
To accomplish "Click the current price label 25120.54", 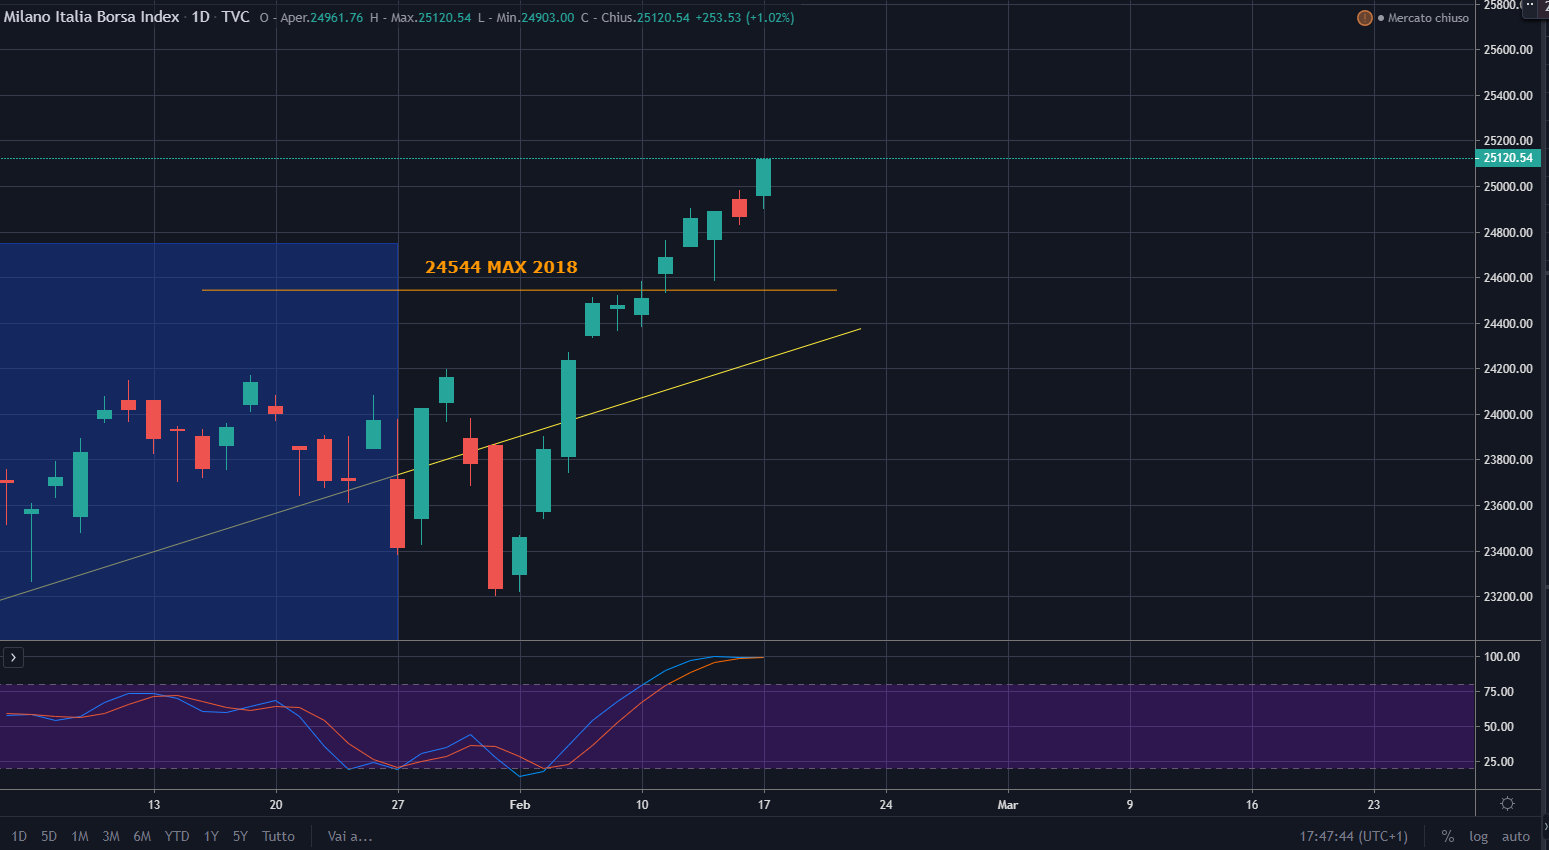I will coord(1508,158).
